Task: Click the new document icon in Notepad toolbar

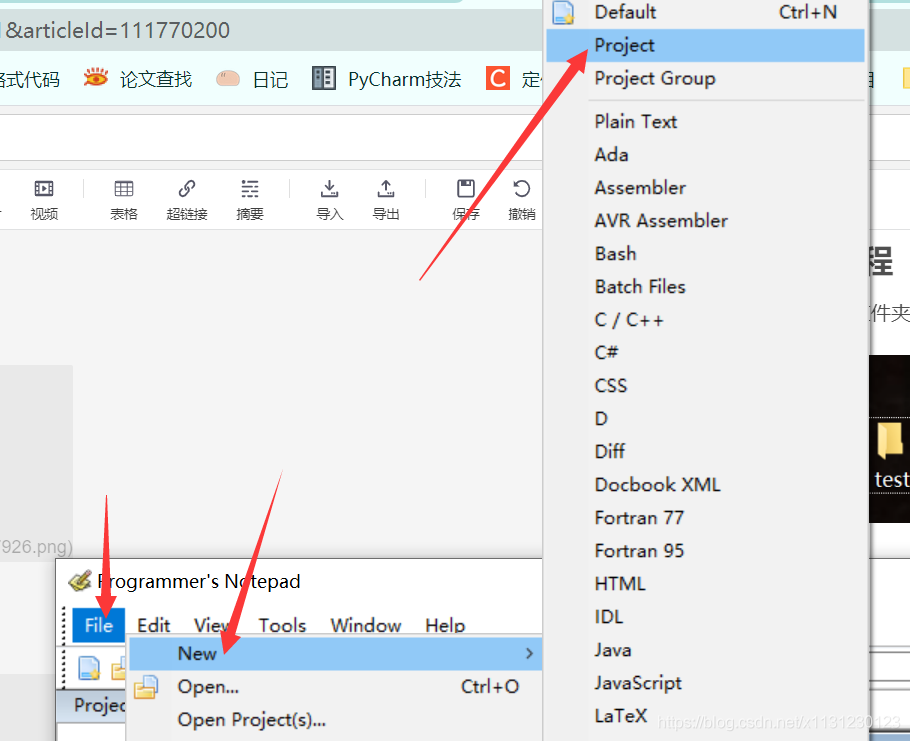Action: (x=89, y=668)
